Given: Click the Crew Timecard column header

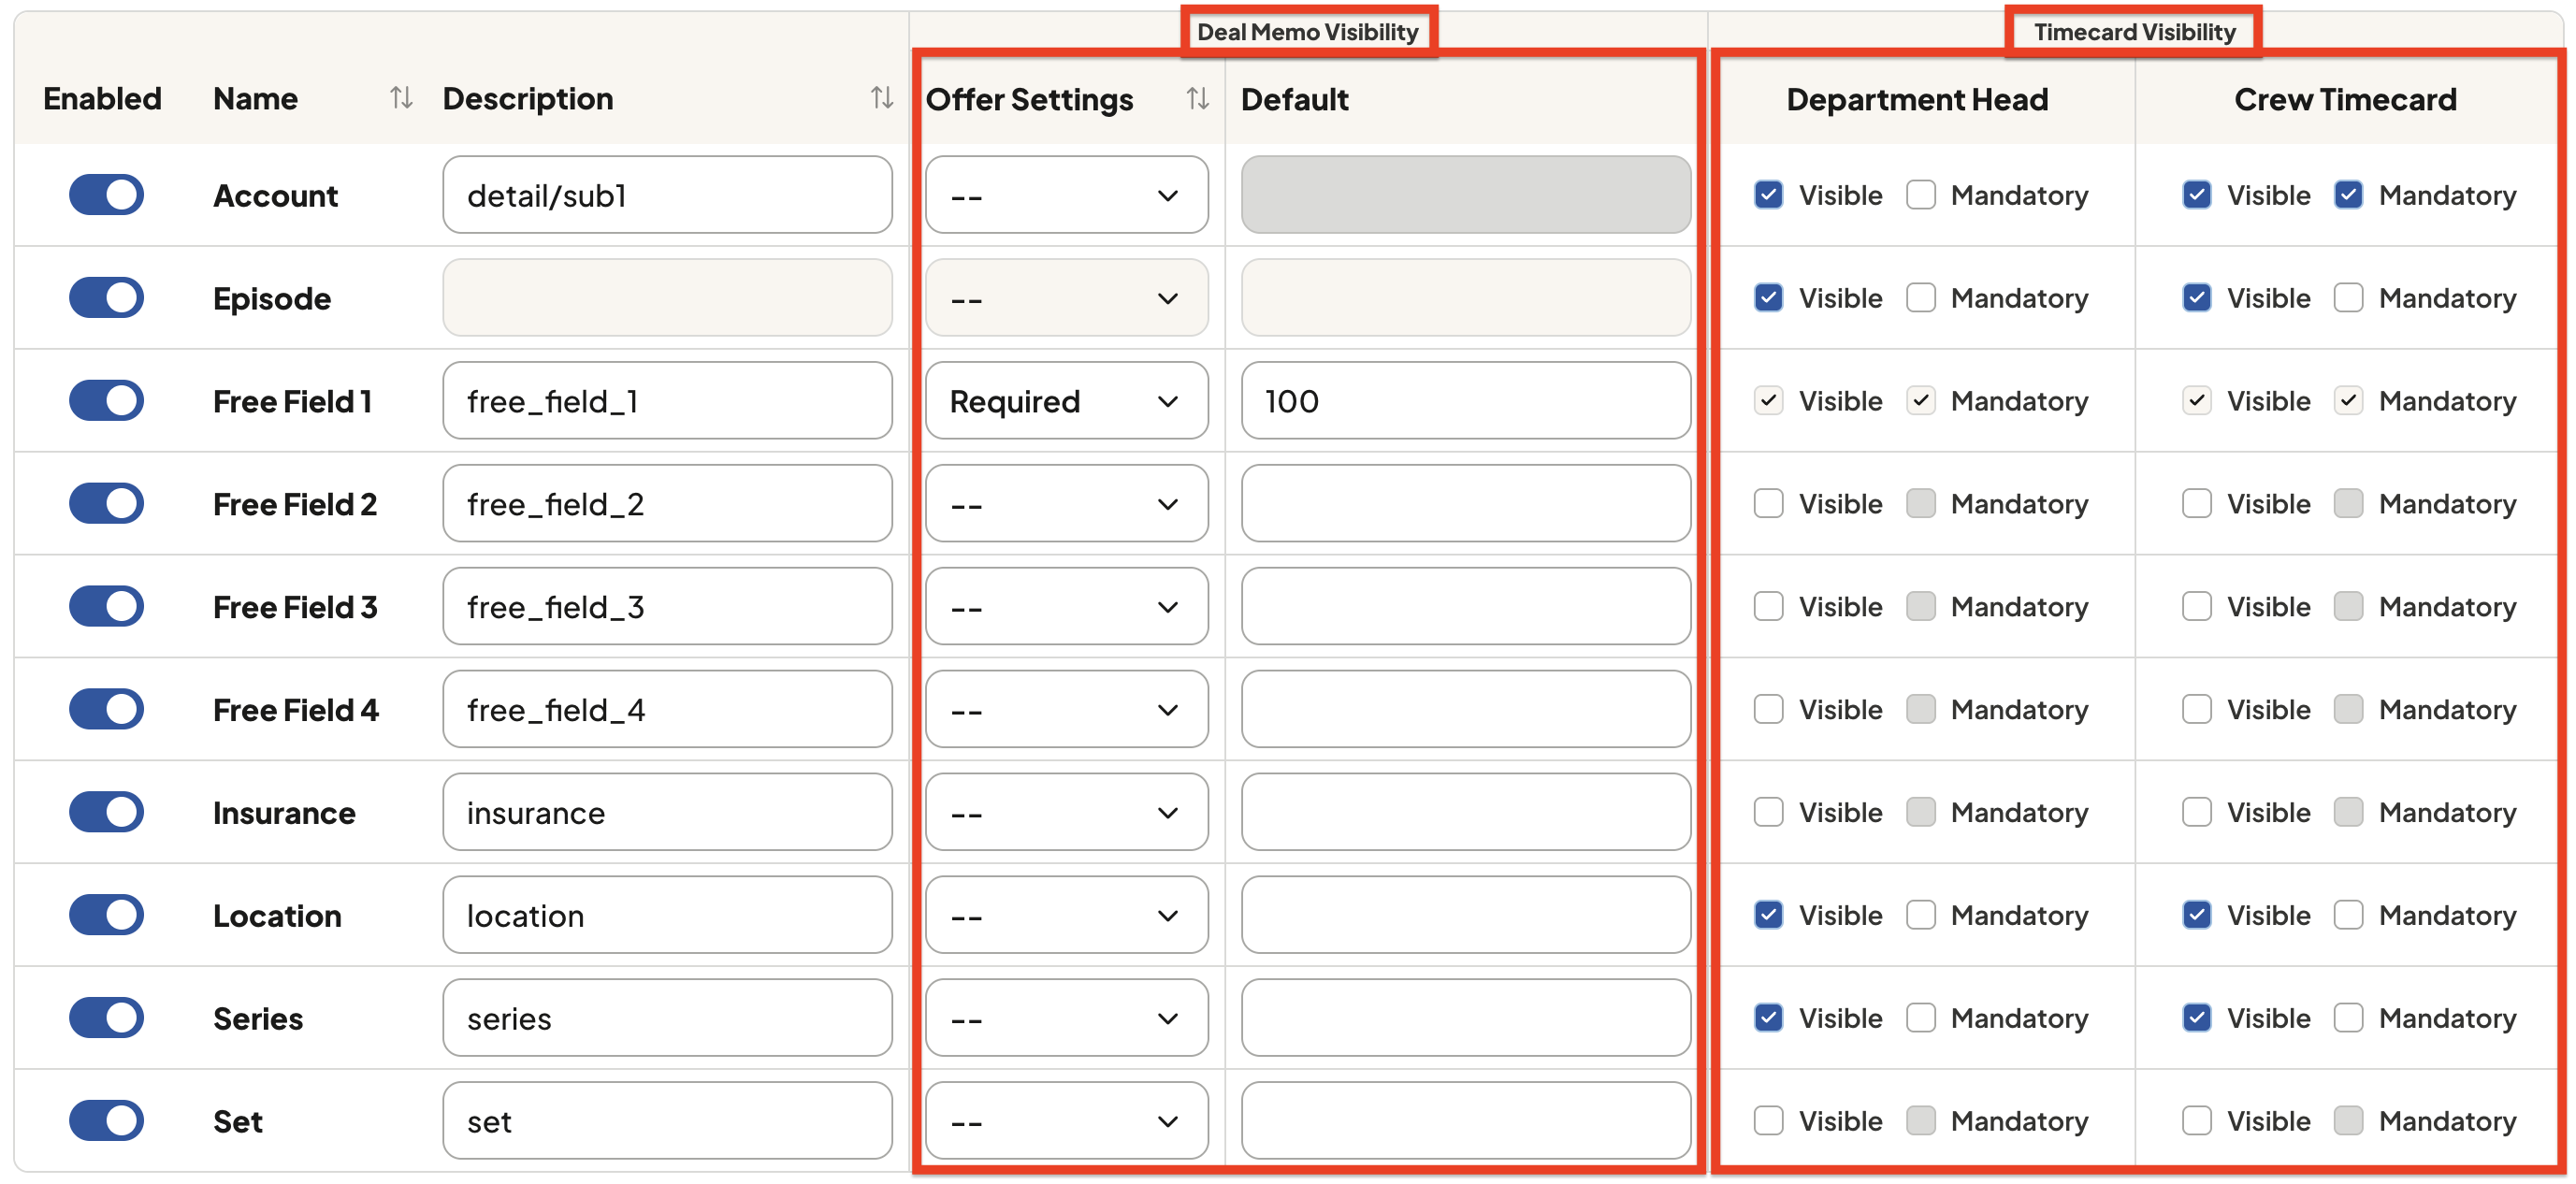Looking at the screenshot, I should 2345,99.
